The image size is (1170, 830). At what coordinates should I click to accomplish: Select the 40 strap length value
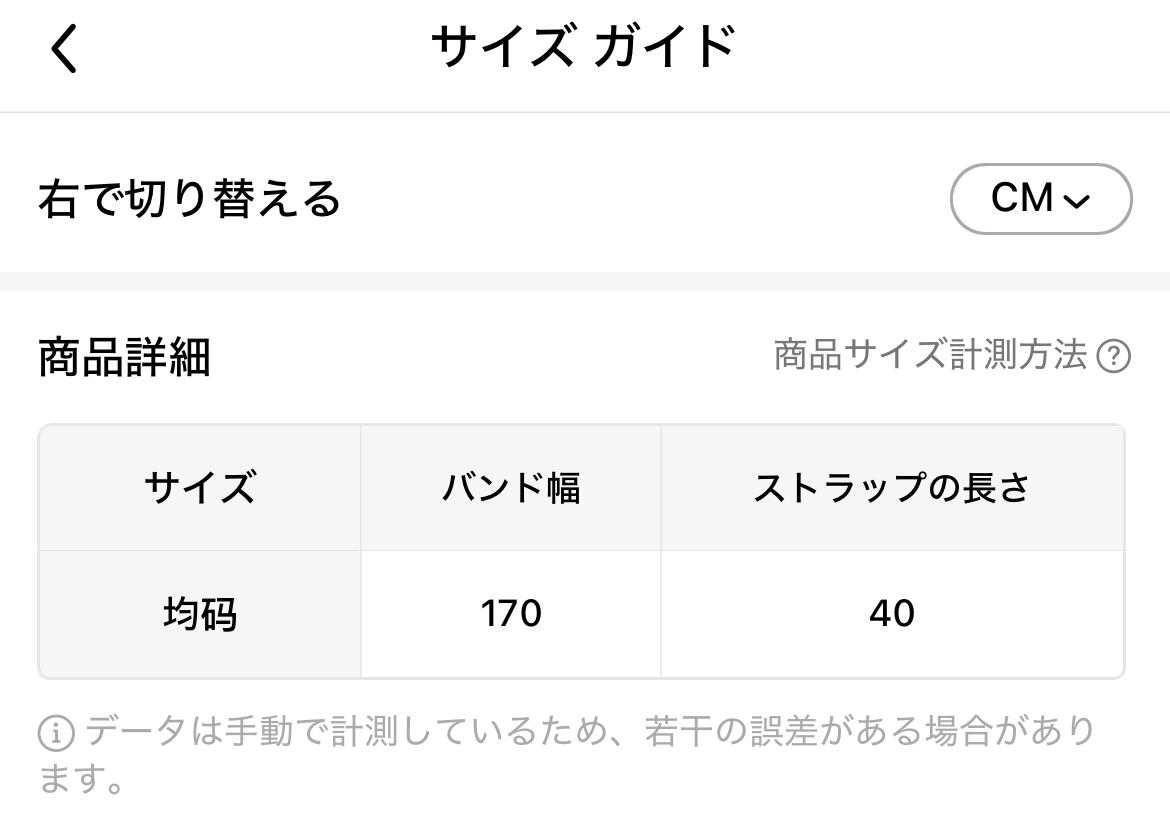891,614
